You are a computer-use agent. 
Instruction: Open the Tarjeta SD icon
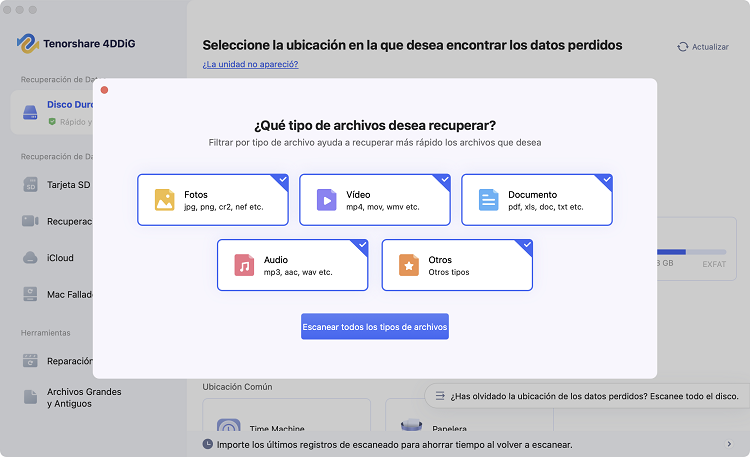tap(31, 185)
